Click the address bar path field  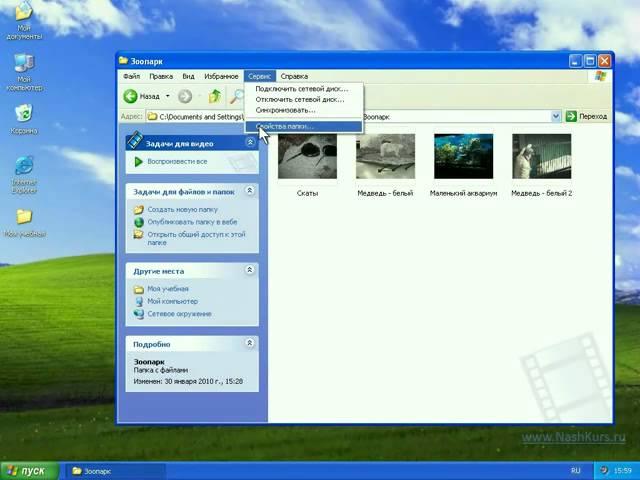click(353, 117)
